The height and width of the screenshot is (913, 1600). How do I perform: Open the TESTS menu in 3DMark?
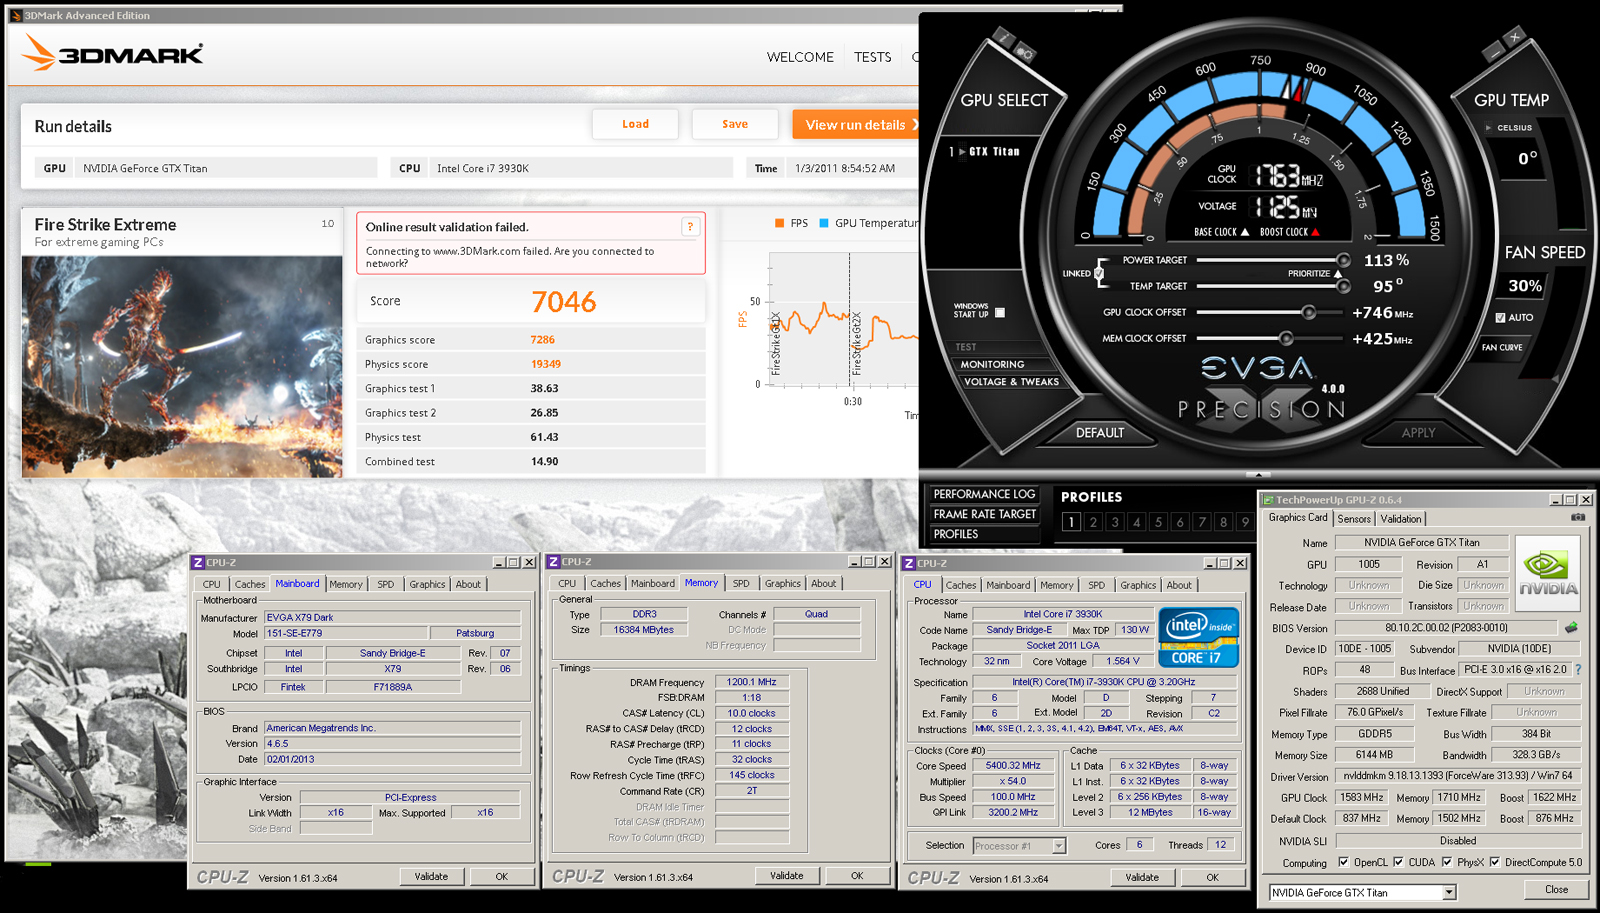(x=872, y=57)
